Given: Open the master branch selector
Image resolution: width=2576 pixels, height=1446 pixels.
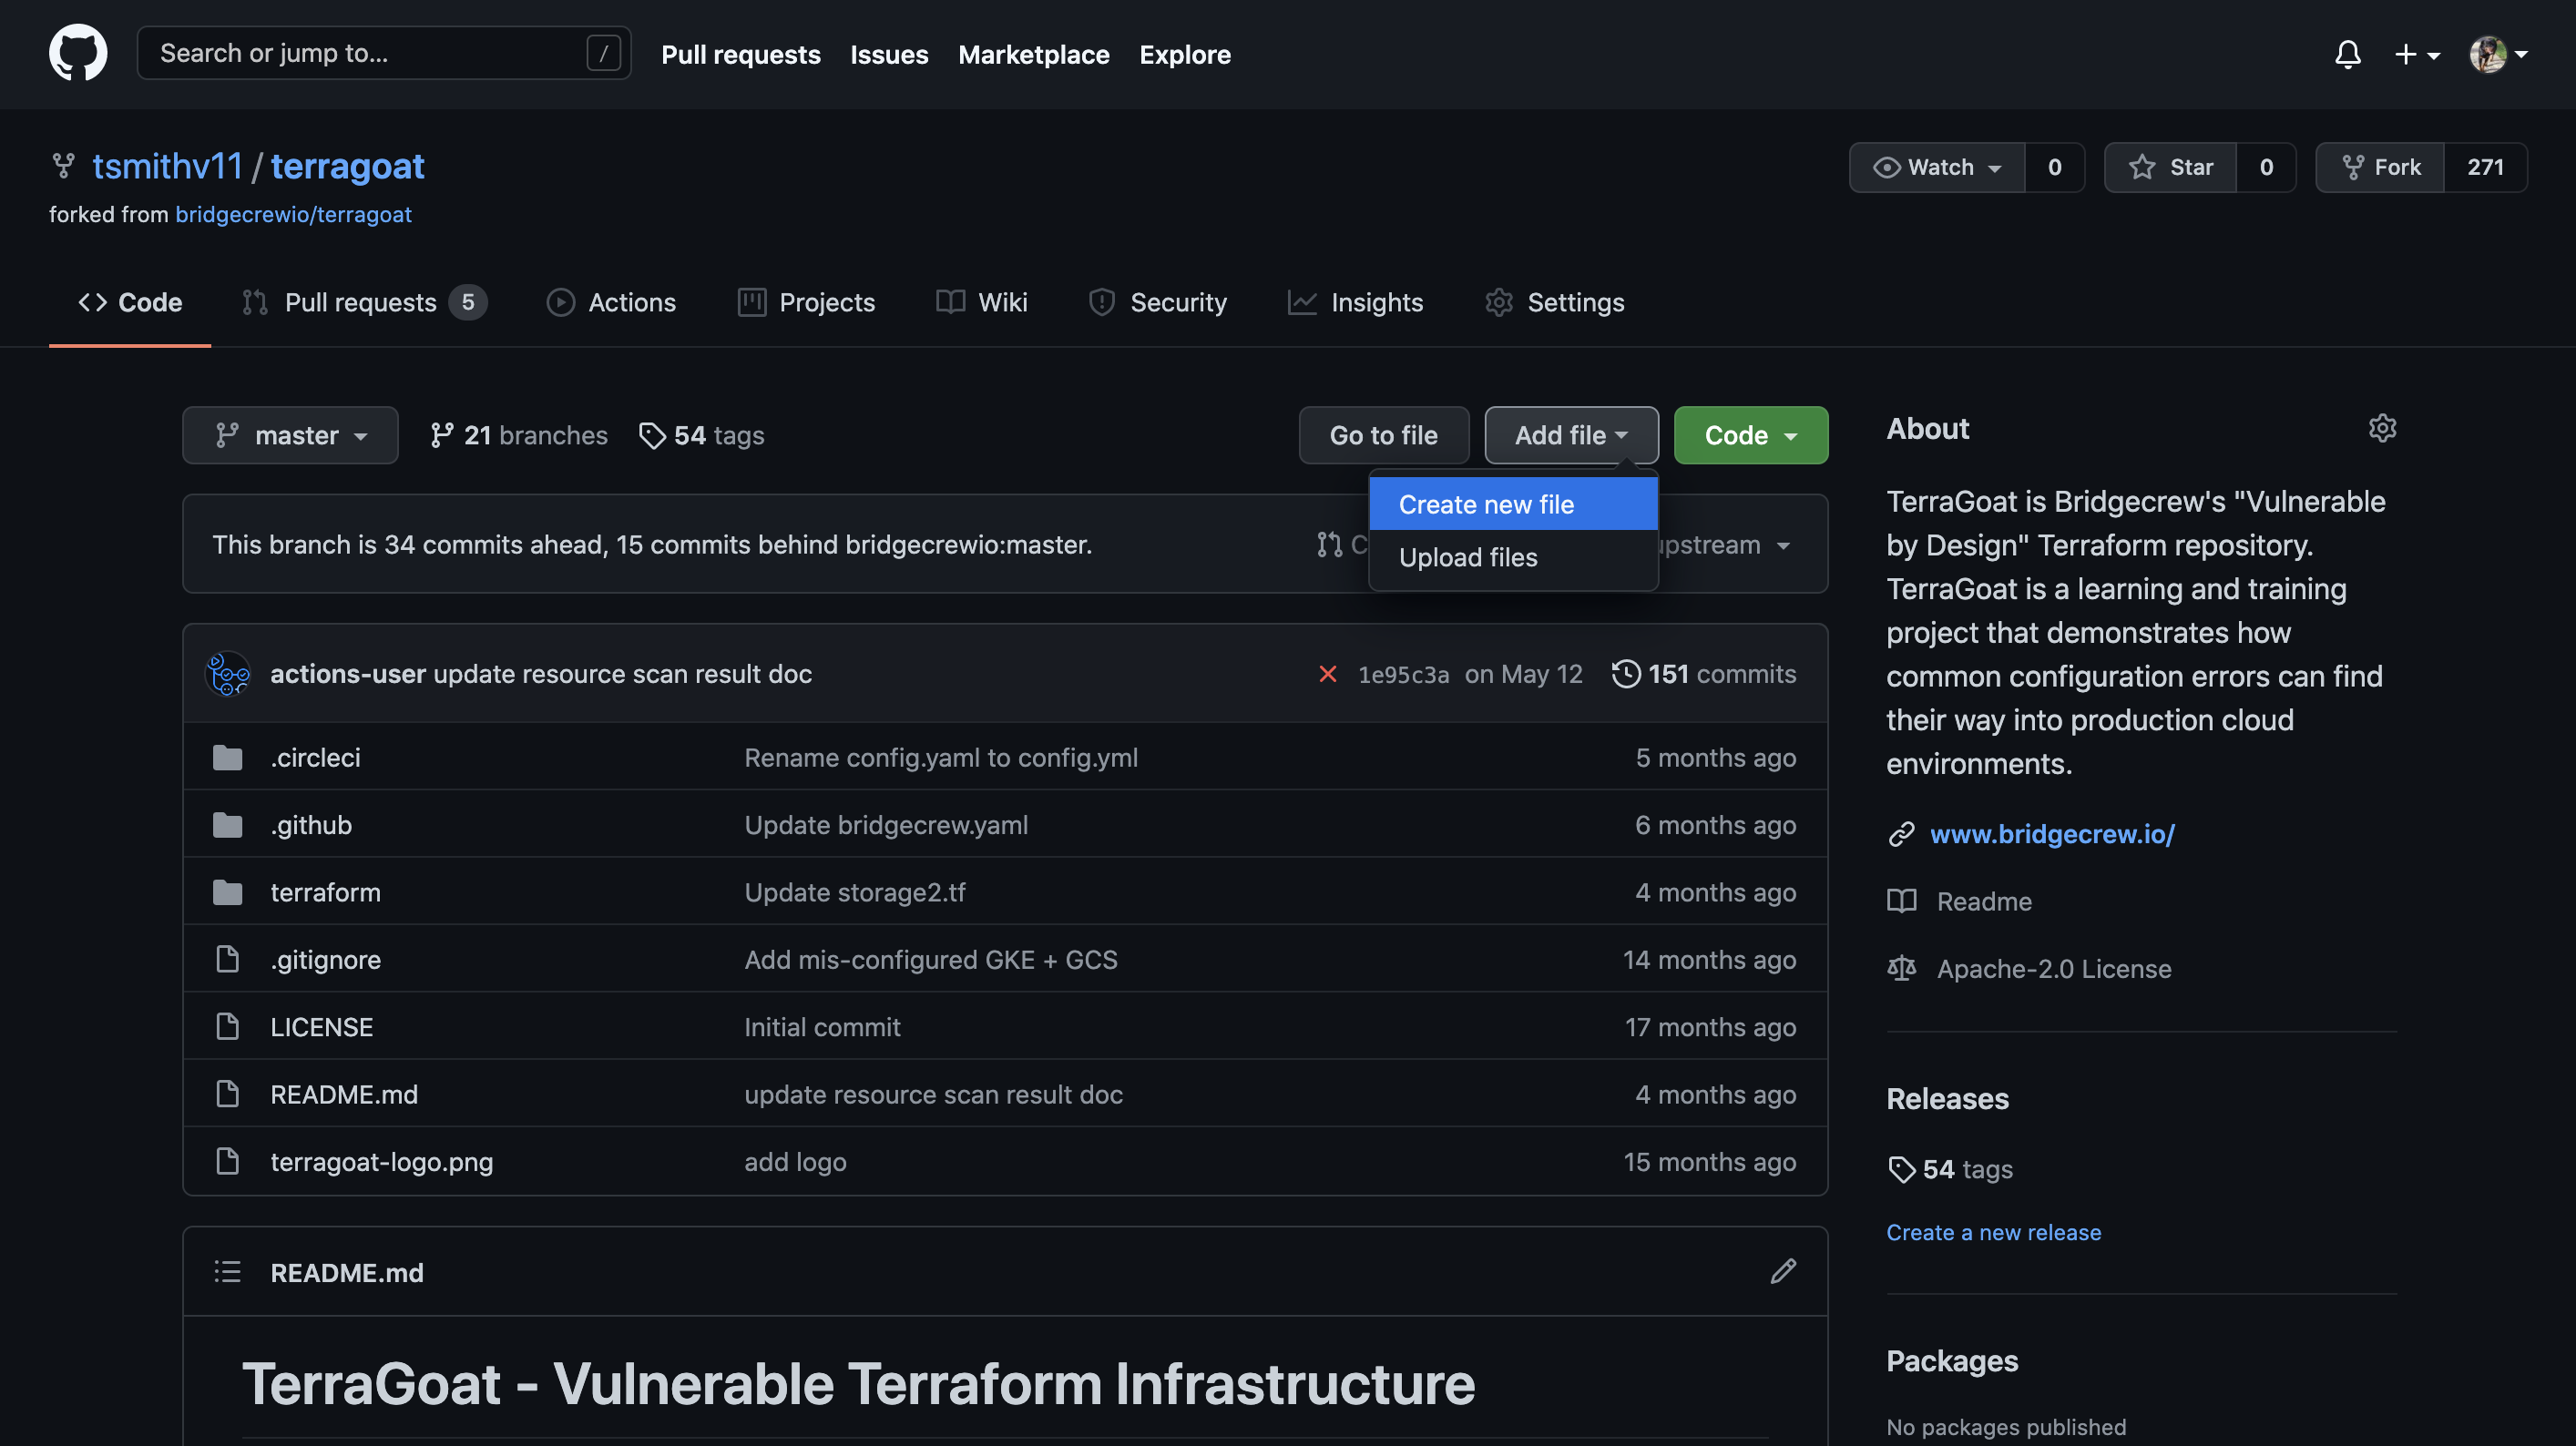Looking at the screenshot, I should [x=290, y=435].
